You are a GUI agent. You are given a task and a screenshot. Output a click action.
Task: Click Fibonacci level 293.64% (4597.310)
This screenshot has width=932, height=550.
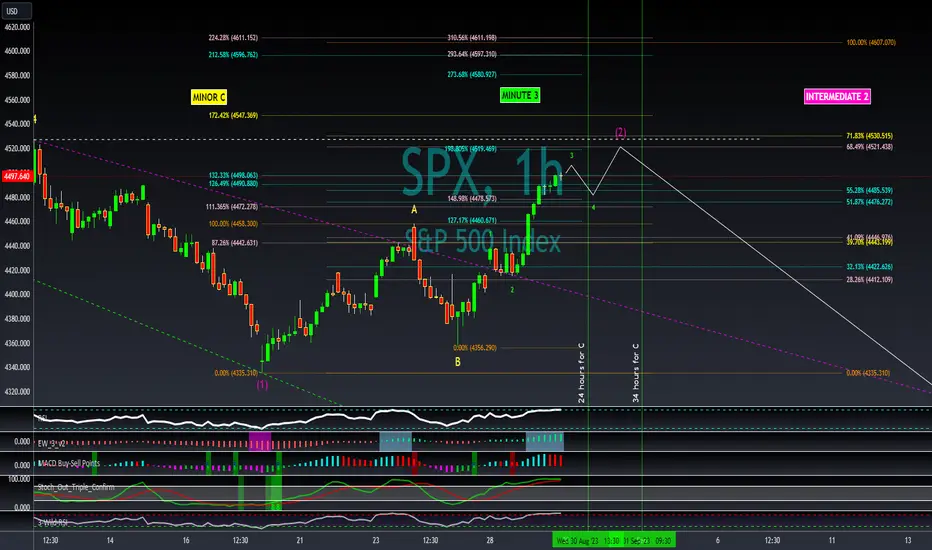[x=472, y=54]
